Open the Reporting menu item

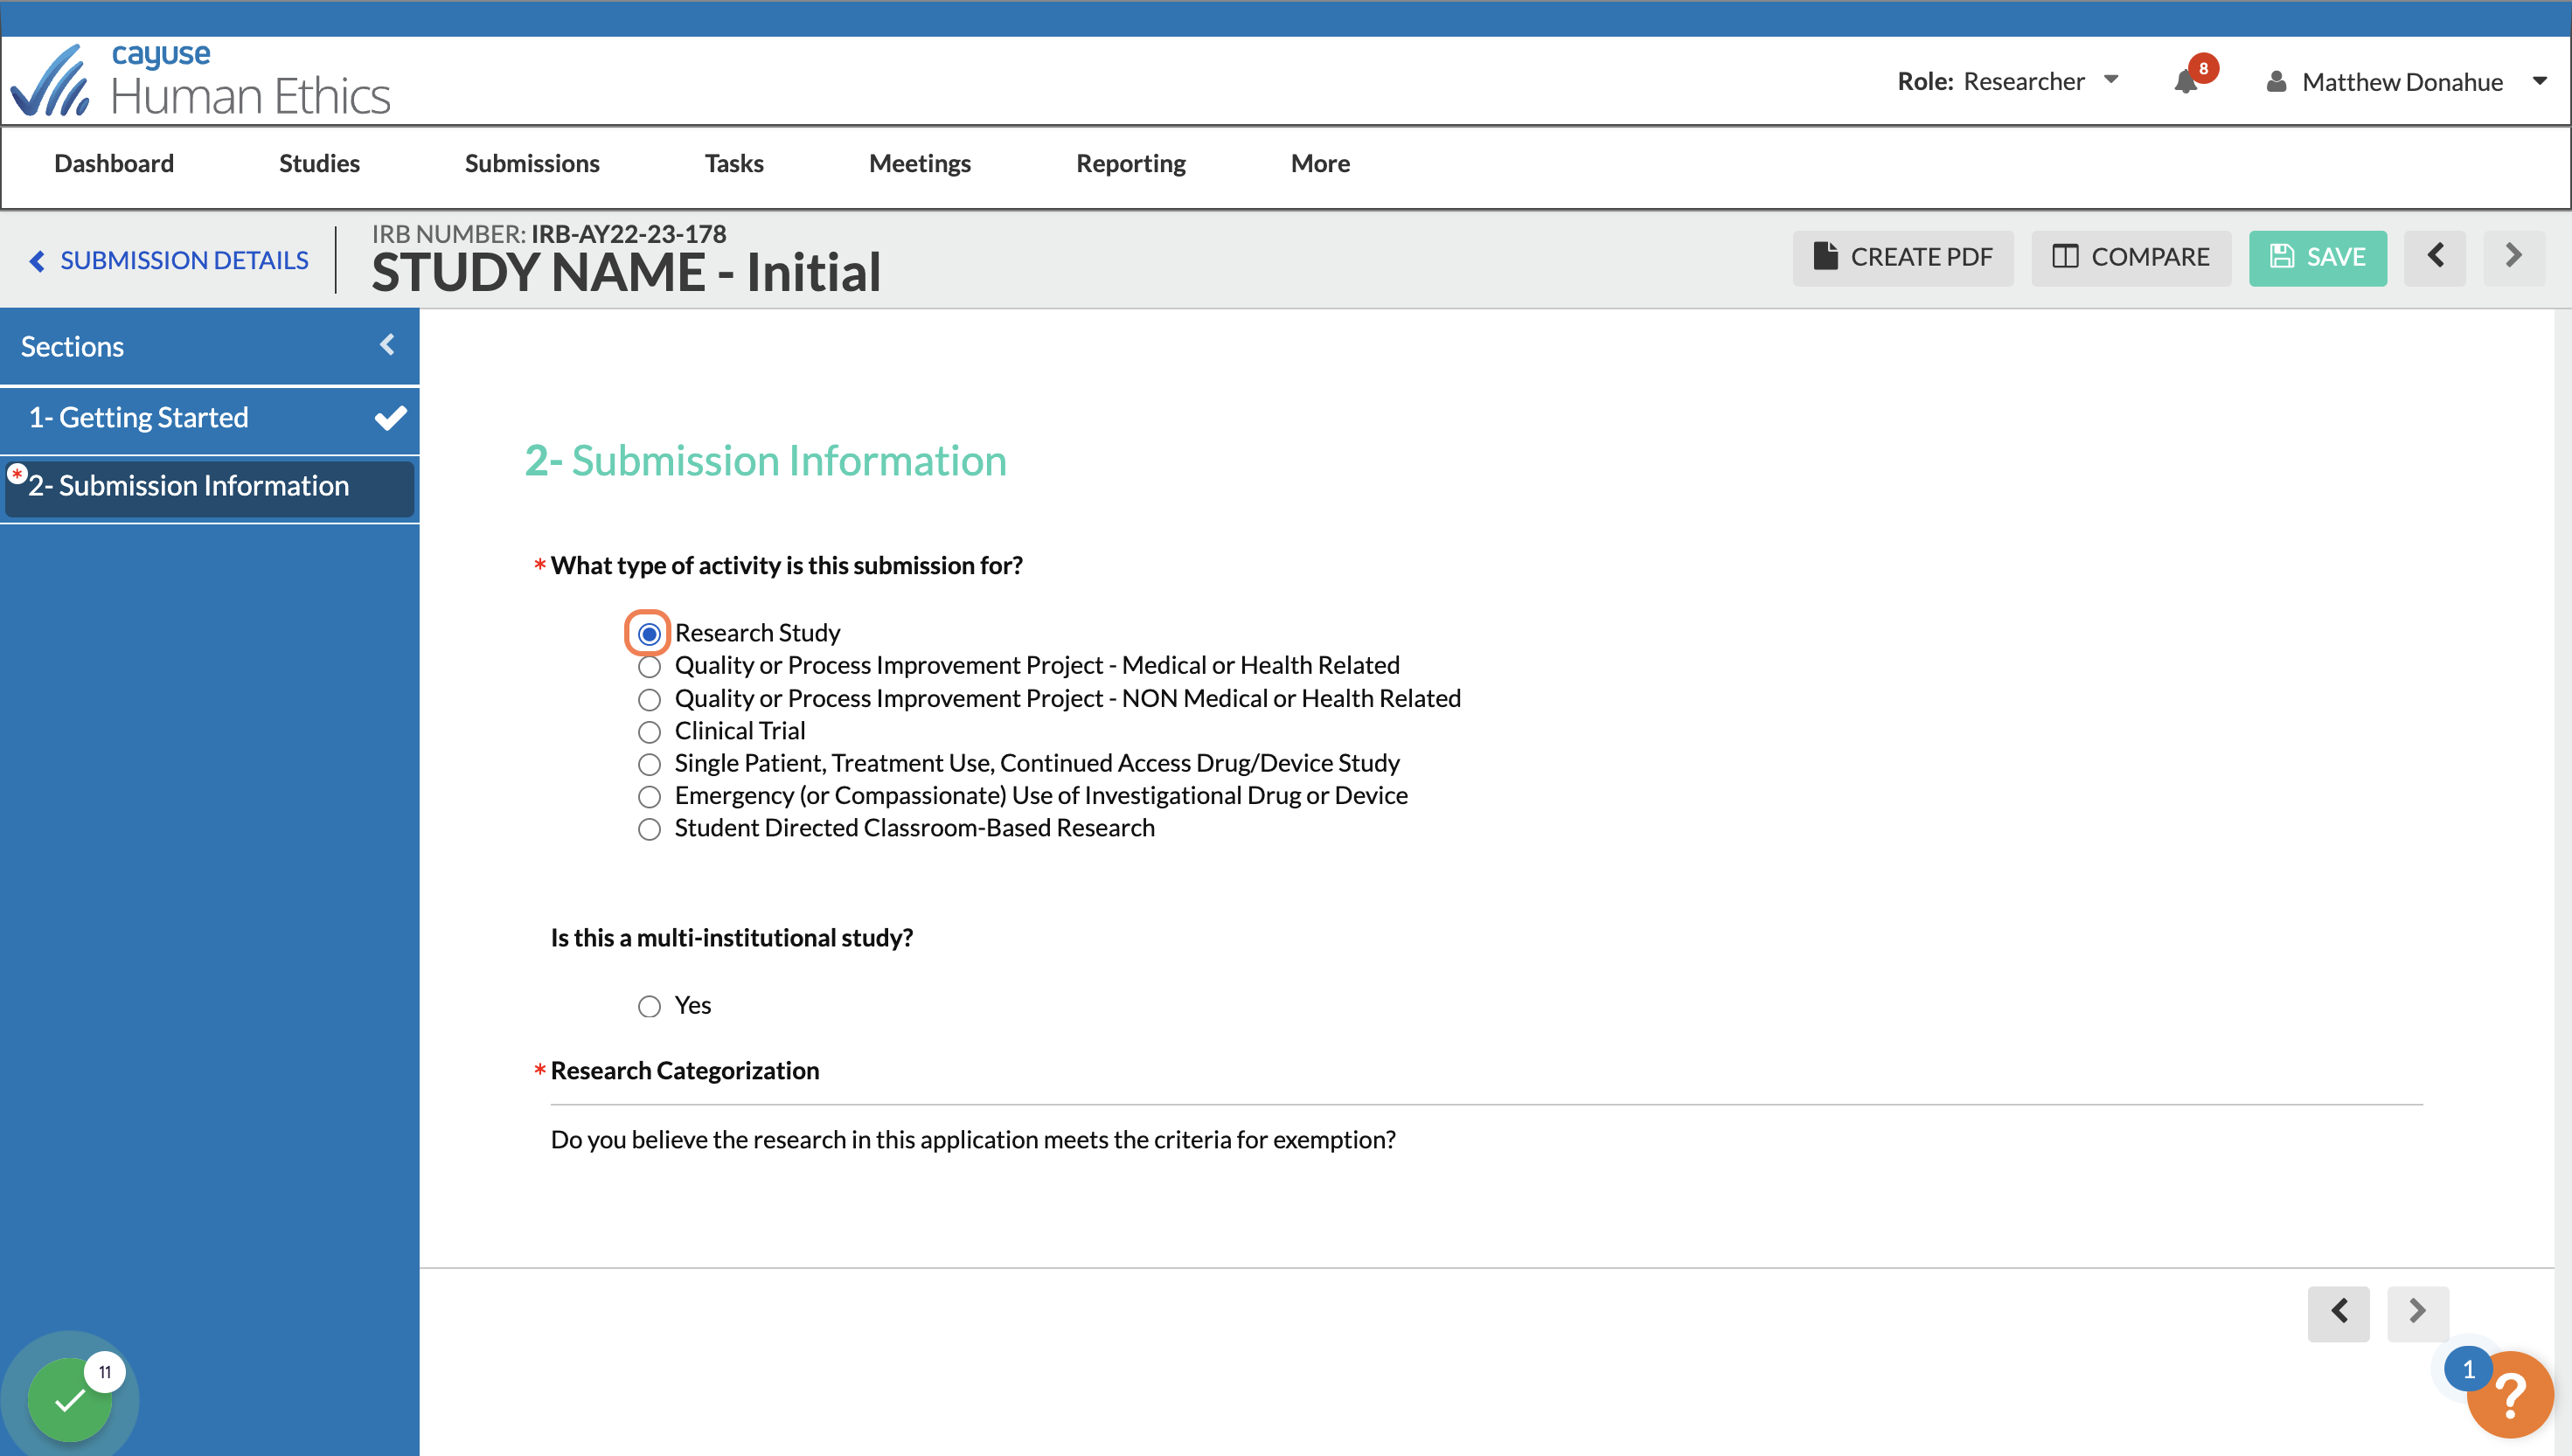[x=1130, y=163]
